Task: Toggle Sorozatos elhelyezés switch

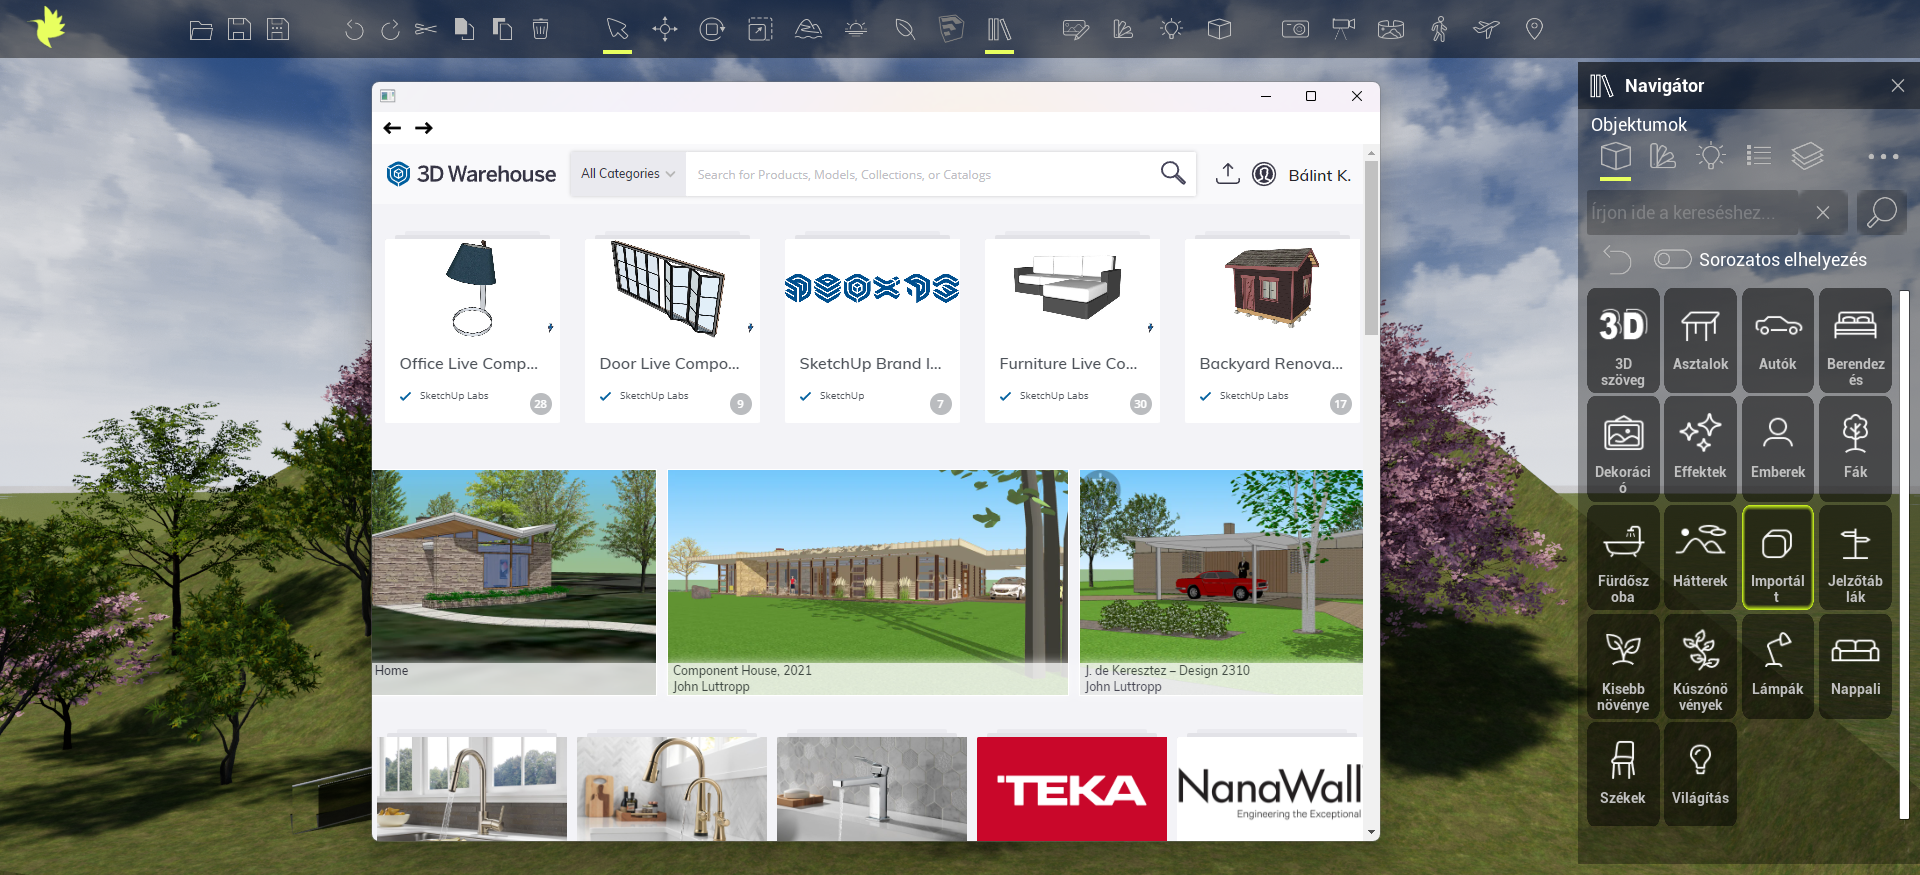Action: tap(1672, 259)
